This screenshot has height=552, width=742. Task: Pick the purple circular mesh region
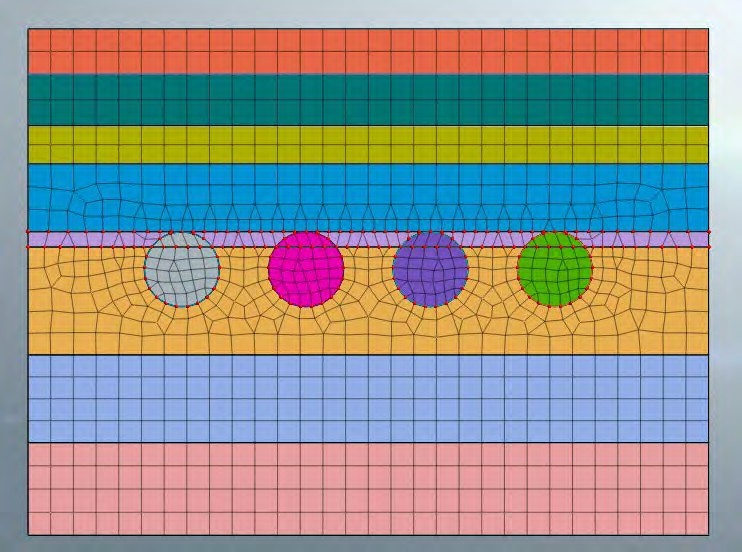[431, 269]
